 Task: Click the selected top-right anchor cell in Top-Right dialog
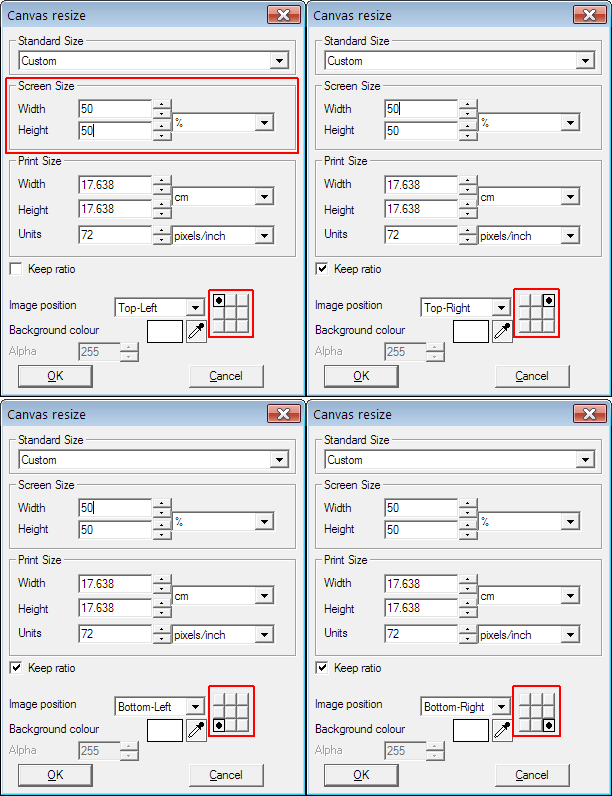point(549,301)
